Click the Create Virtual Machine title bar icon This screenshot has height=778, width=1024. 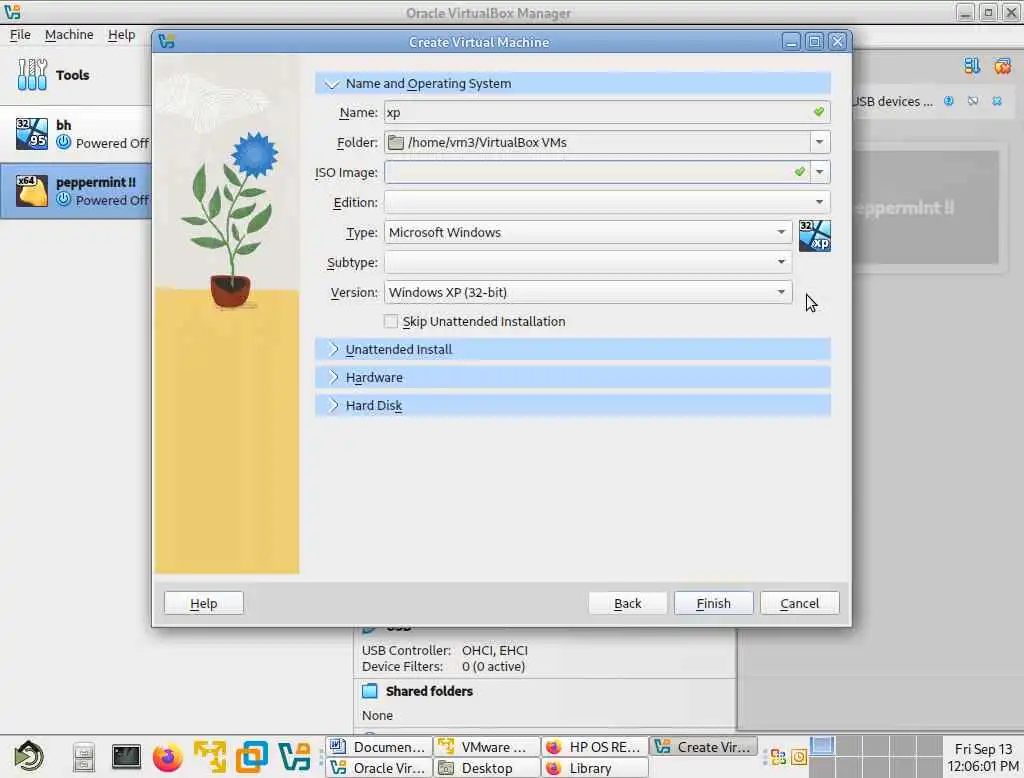click(x=167, y=42)
